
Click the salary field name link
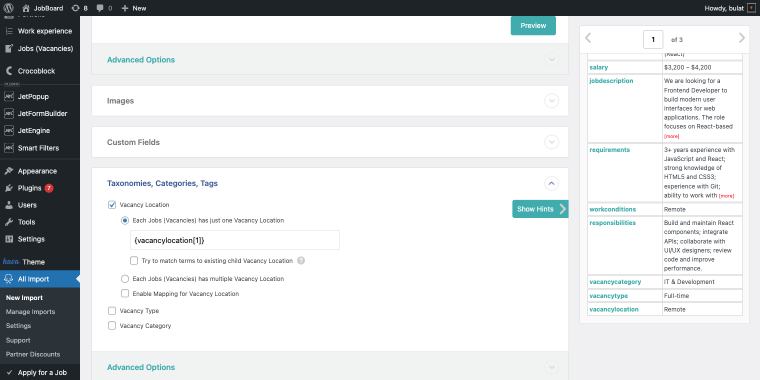tap(599, 67)
